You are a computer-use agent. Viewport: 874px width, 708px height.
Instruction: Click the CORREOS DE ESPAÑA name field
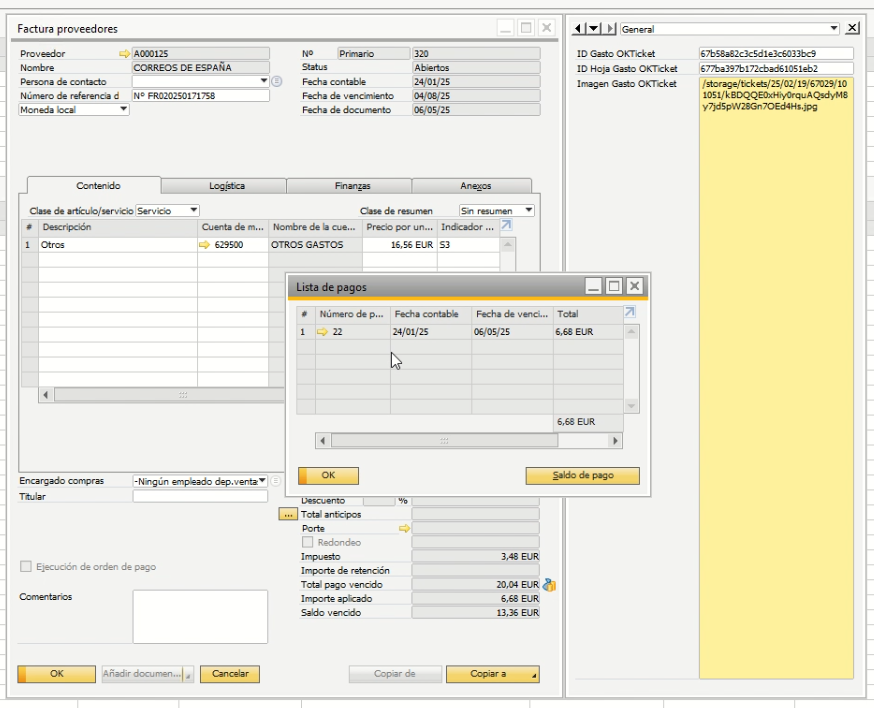pyautogui.click(x=201, y=67)
